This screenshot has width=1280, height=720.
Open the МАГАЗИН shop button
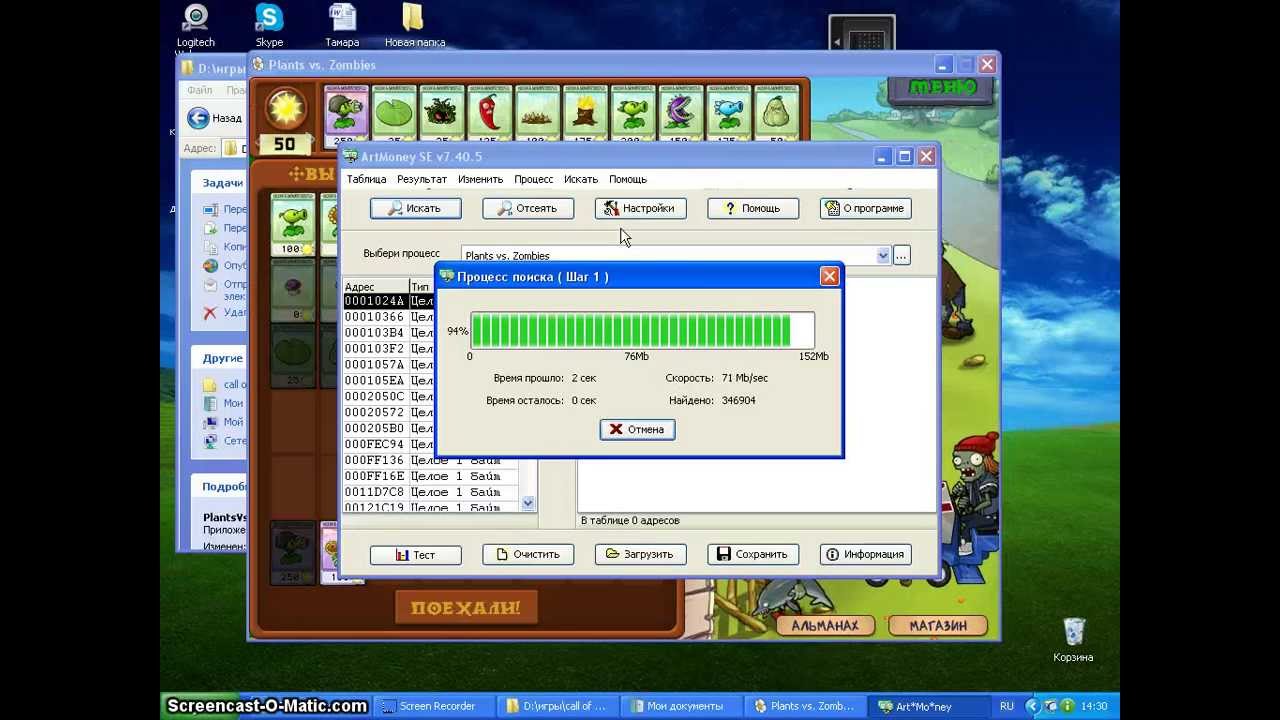[x=938, y=625]
